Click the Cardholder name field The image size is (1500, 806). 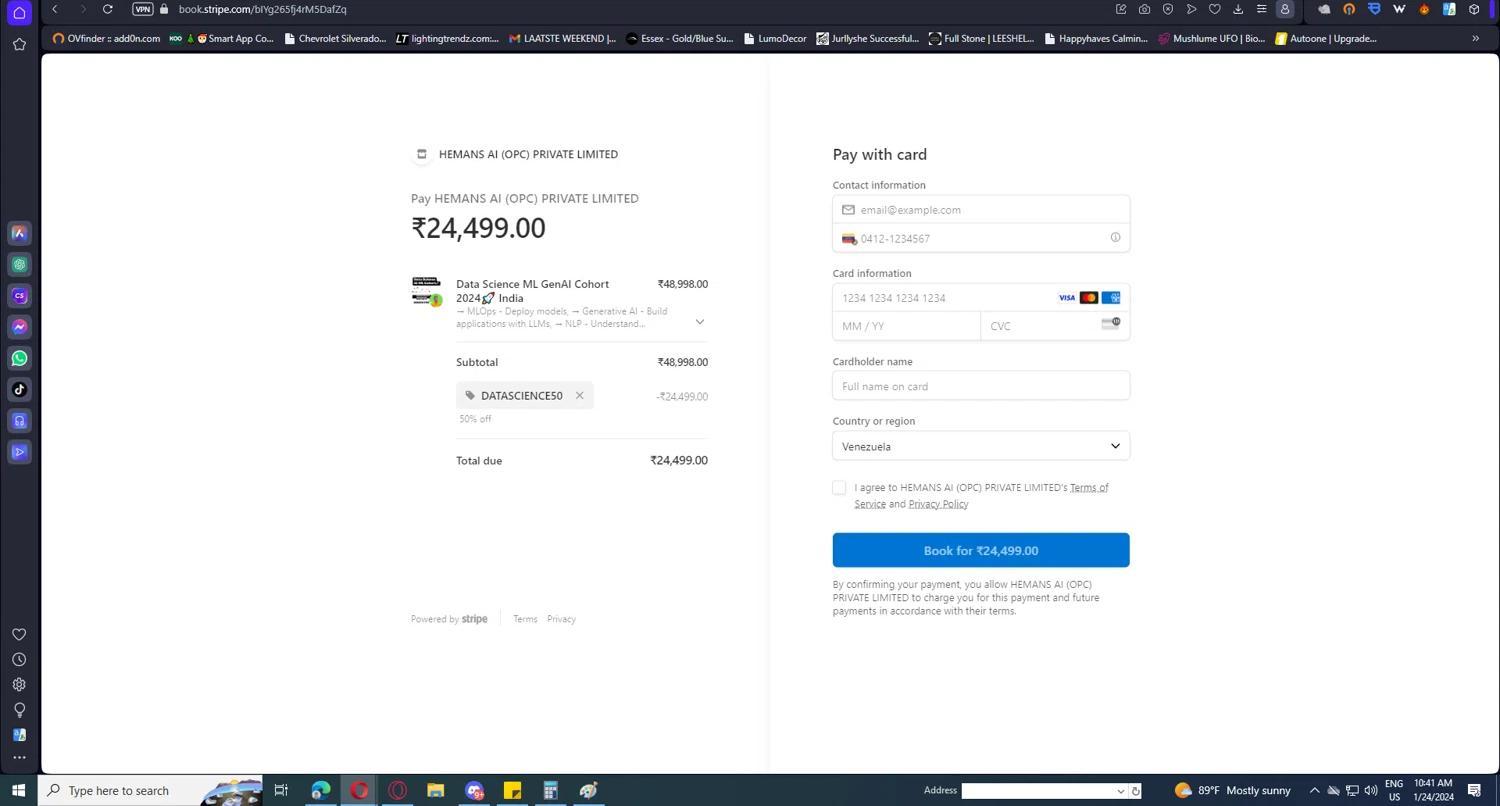tap(981, 386)
